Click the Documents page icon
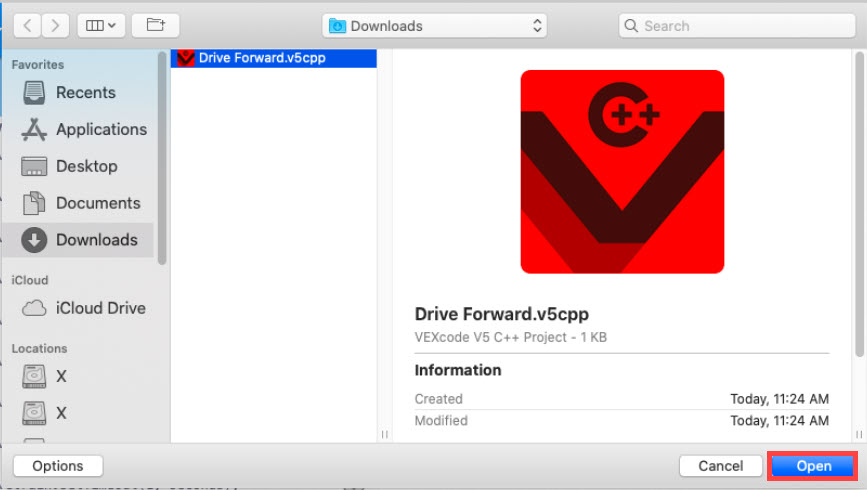The width and height of the screenshot is (867, 490). (x=34, y=203)
